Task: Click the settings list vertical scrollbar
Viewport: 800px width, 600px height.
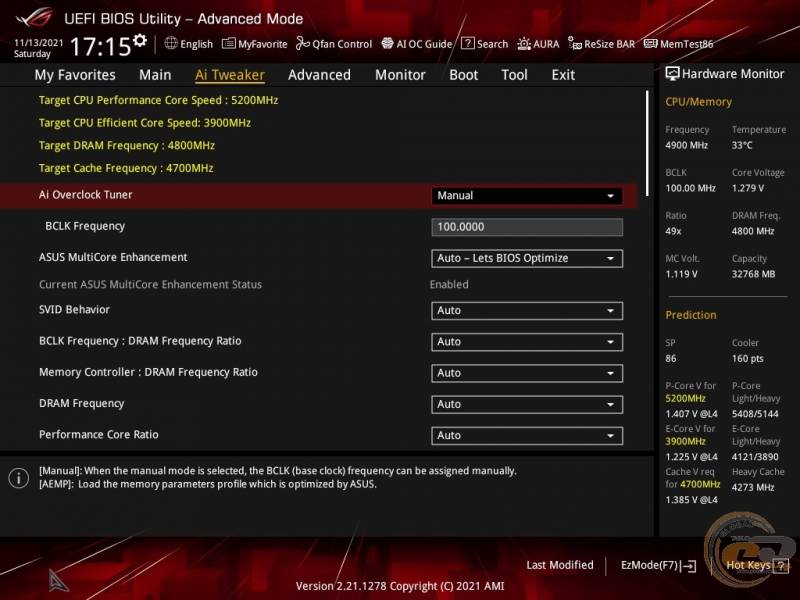Action: (x=647, y=143)
